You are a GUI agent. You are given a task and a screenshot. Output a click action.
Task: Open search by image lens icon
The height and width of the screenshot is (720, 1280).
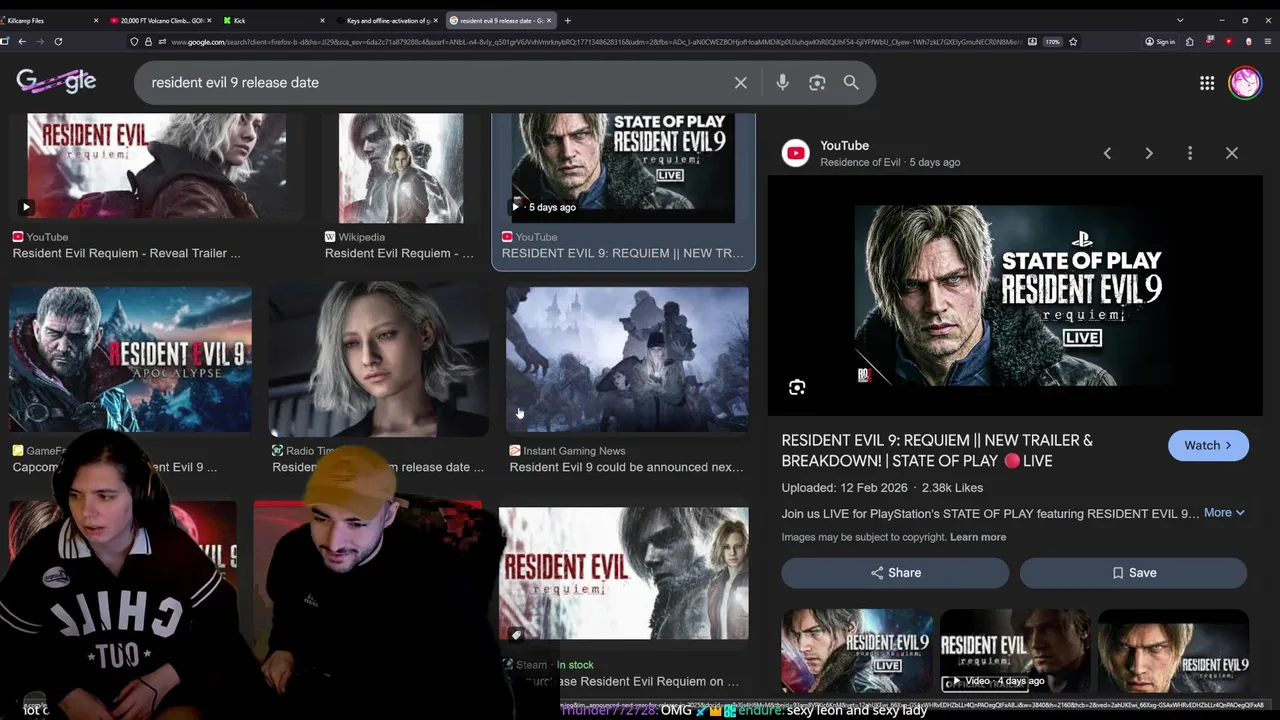click(x=817, y=83)
